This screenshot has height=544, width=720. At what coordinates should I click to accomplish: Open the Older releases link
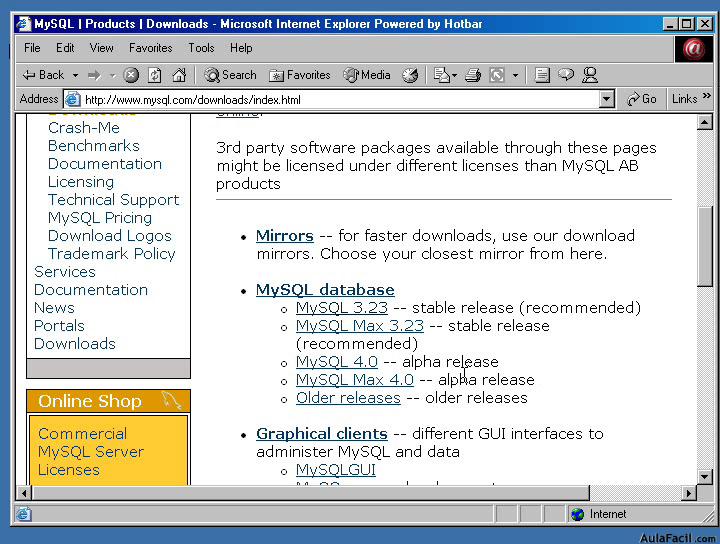[348, 398]
